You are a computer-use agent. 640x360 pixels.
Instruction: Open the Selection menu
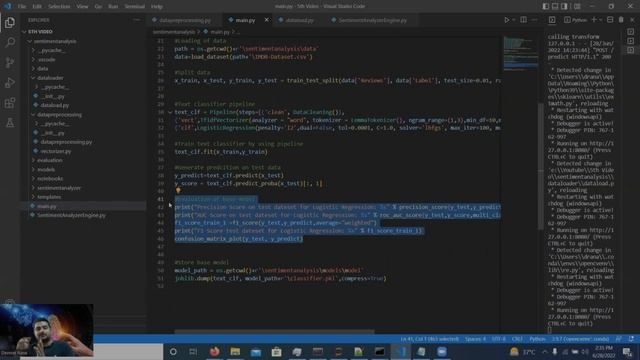59,7
